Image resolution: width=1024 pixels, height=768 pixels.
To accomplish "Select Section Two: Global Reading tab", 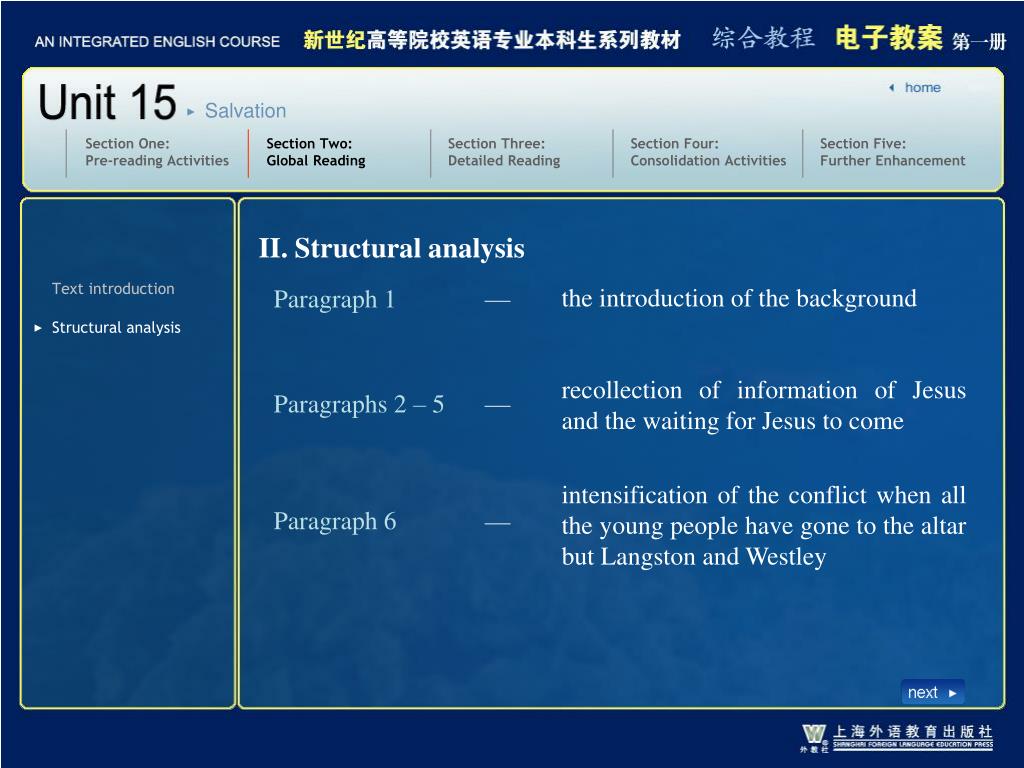I will pyautogui.click(x=315, y=152).
